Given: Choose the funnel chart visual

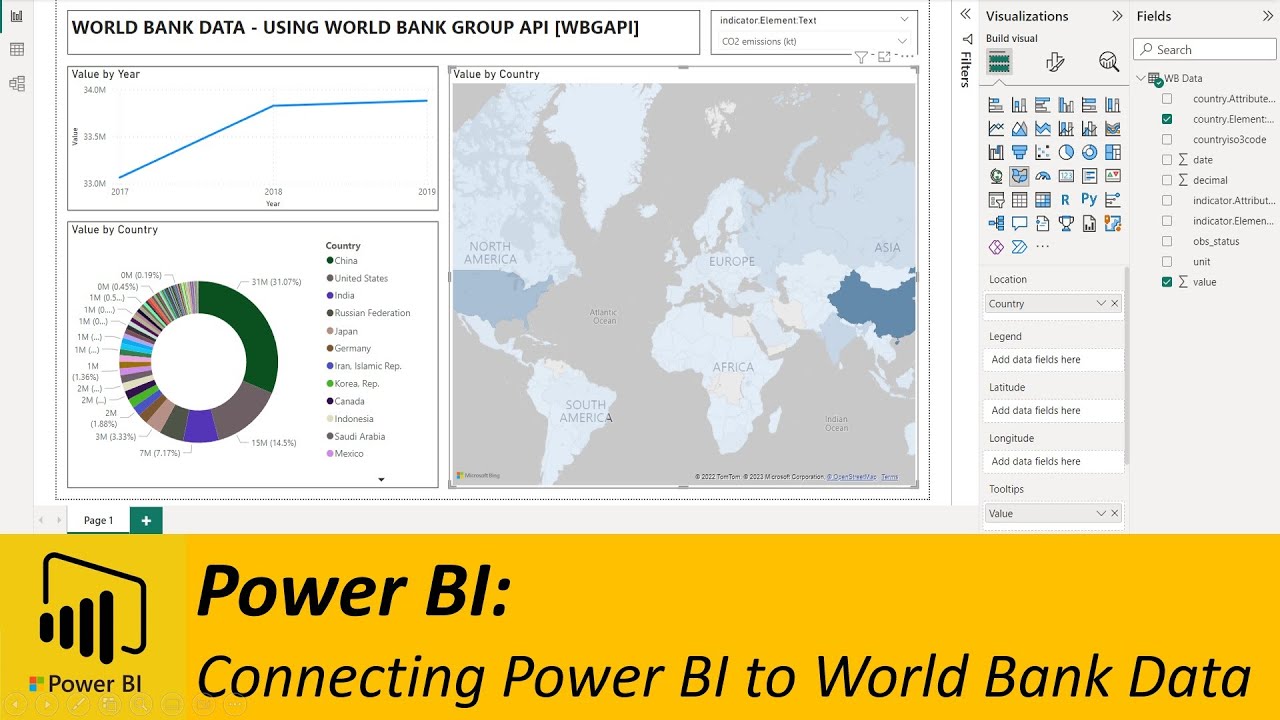Looking at the screenshot, I should click(1019, 152).
